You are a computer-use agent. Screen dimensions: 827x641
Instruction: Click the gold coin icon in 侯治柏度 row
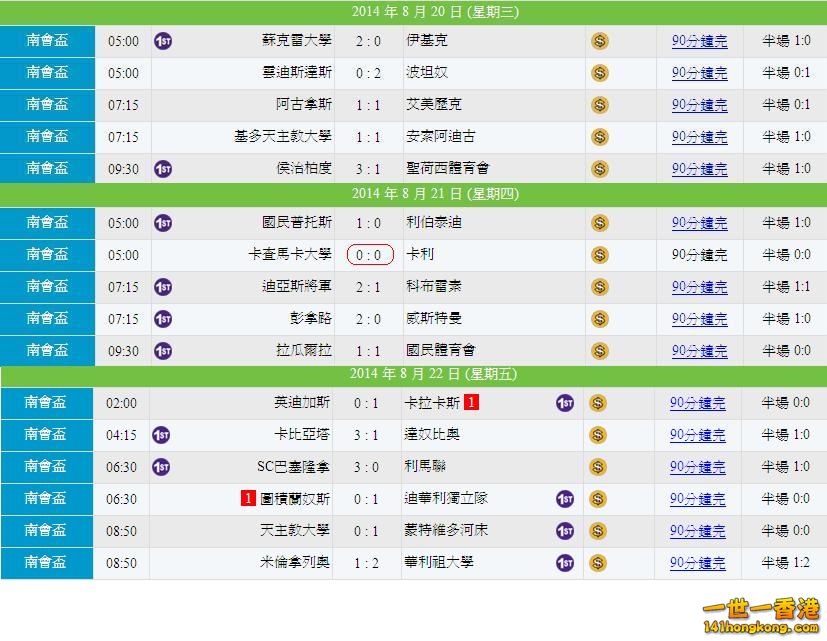point(600,169)
